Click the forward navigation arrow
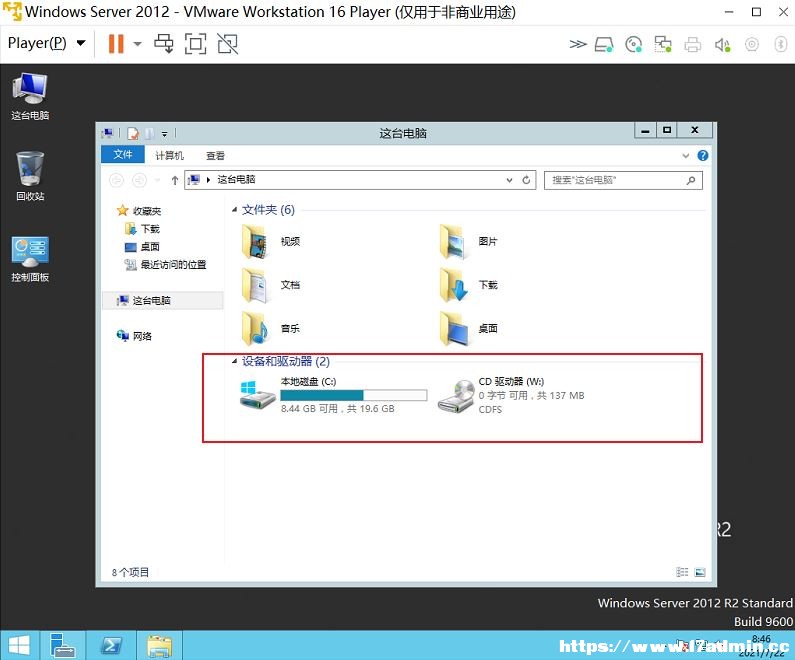The width and height of the screenshot is (795, 660). (x=139, y=180)
